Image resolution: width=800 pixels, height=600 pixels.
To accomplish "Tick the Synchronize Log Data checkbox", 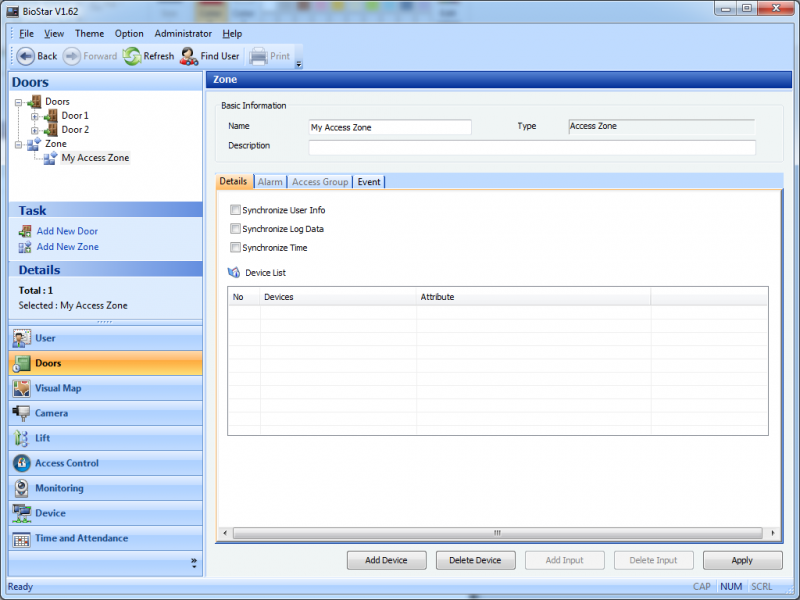I will 236,229.
